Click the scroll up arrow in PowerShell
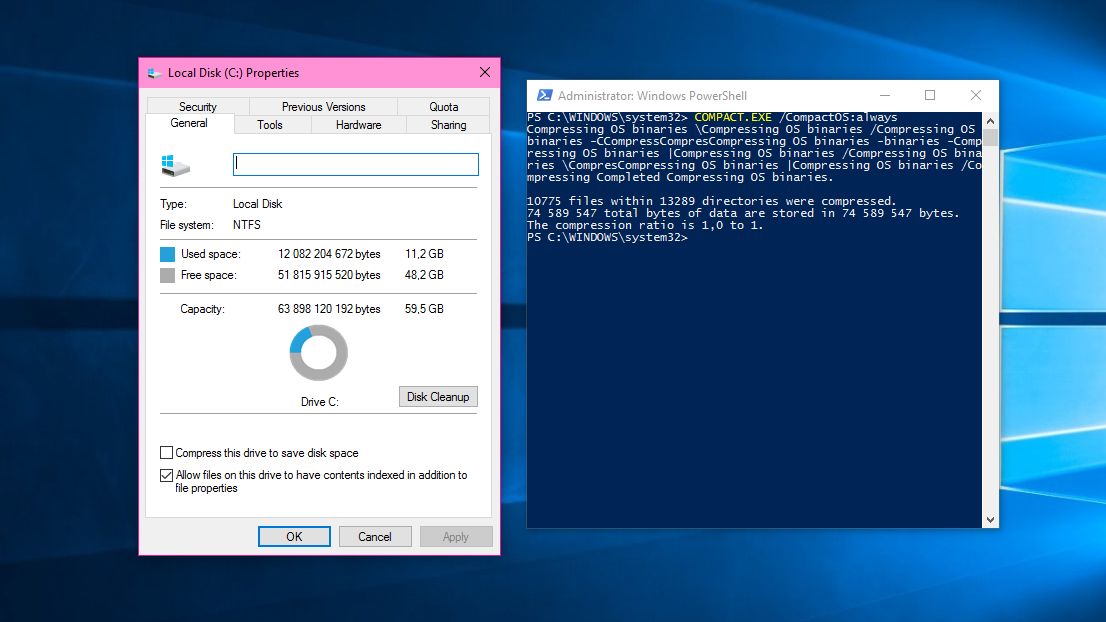This screenshot has width=1106, height=622. click(x=990, y=121)
